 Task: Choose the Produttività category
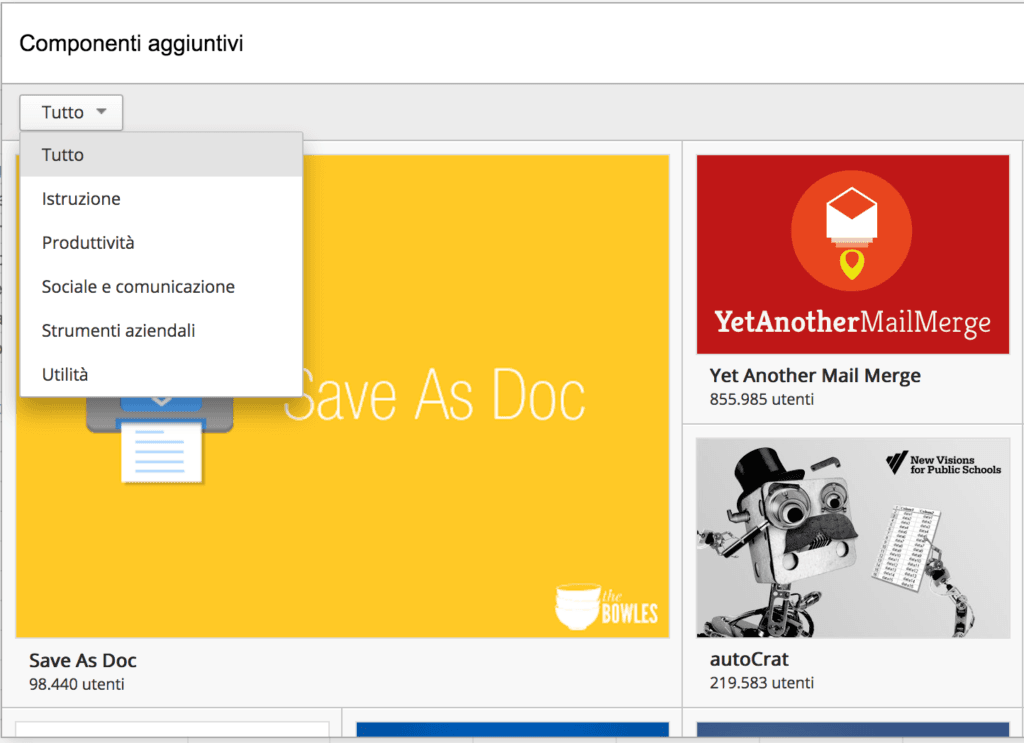pos(161,242)
